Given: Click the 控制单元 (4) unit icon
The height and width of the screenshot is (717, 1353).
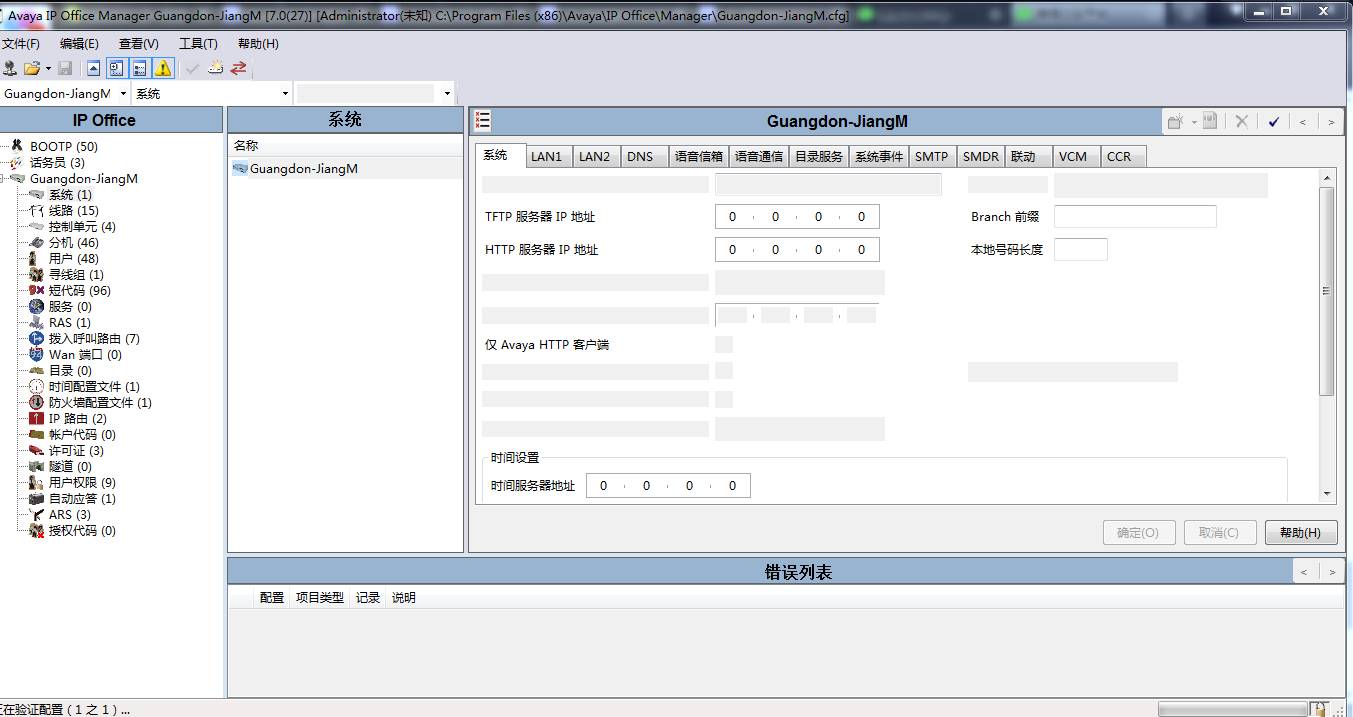Looking at the screenshot, I should (x=37, y=227).
